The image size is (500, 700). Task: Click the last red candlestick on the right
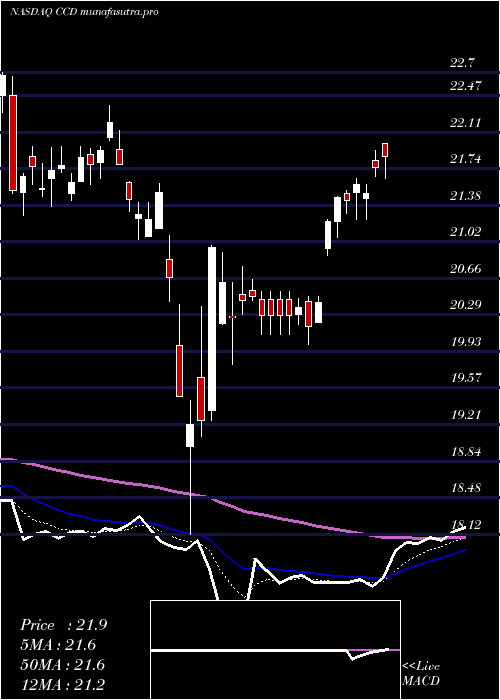click(385, 150)
